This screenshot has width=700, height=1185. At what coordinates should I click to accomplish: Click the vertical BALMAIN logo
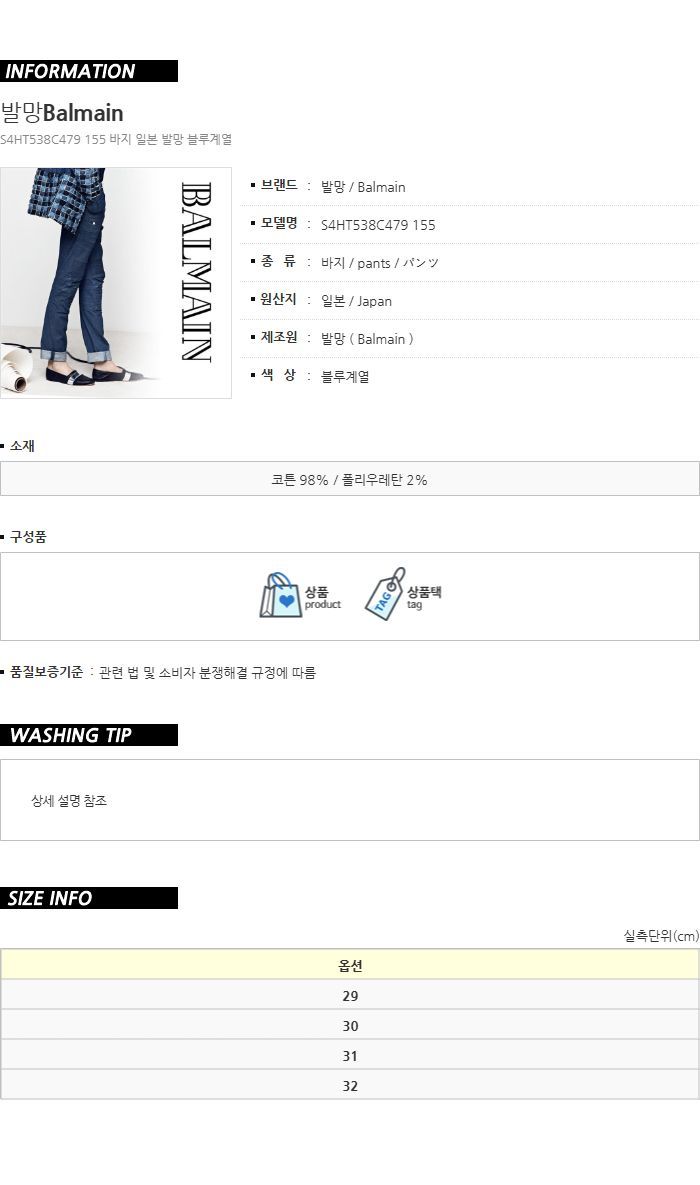(x=196, y=272)
